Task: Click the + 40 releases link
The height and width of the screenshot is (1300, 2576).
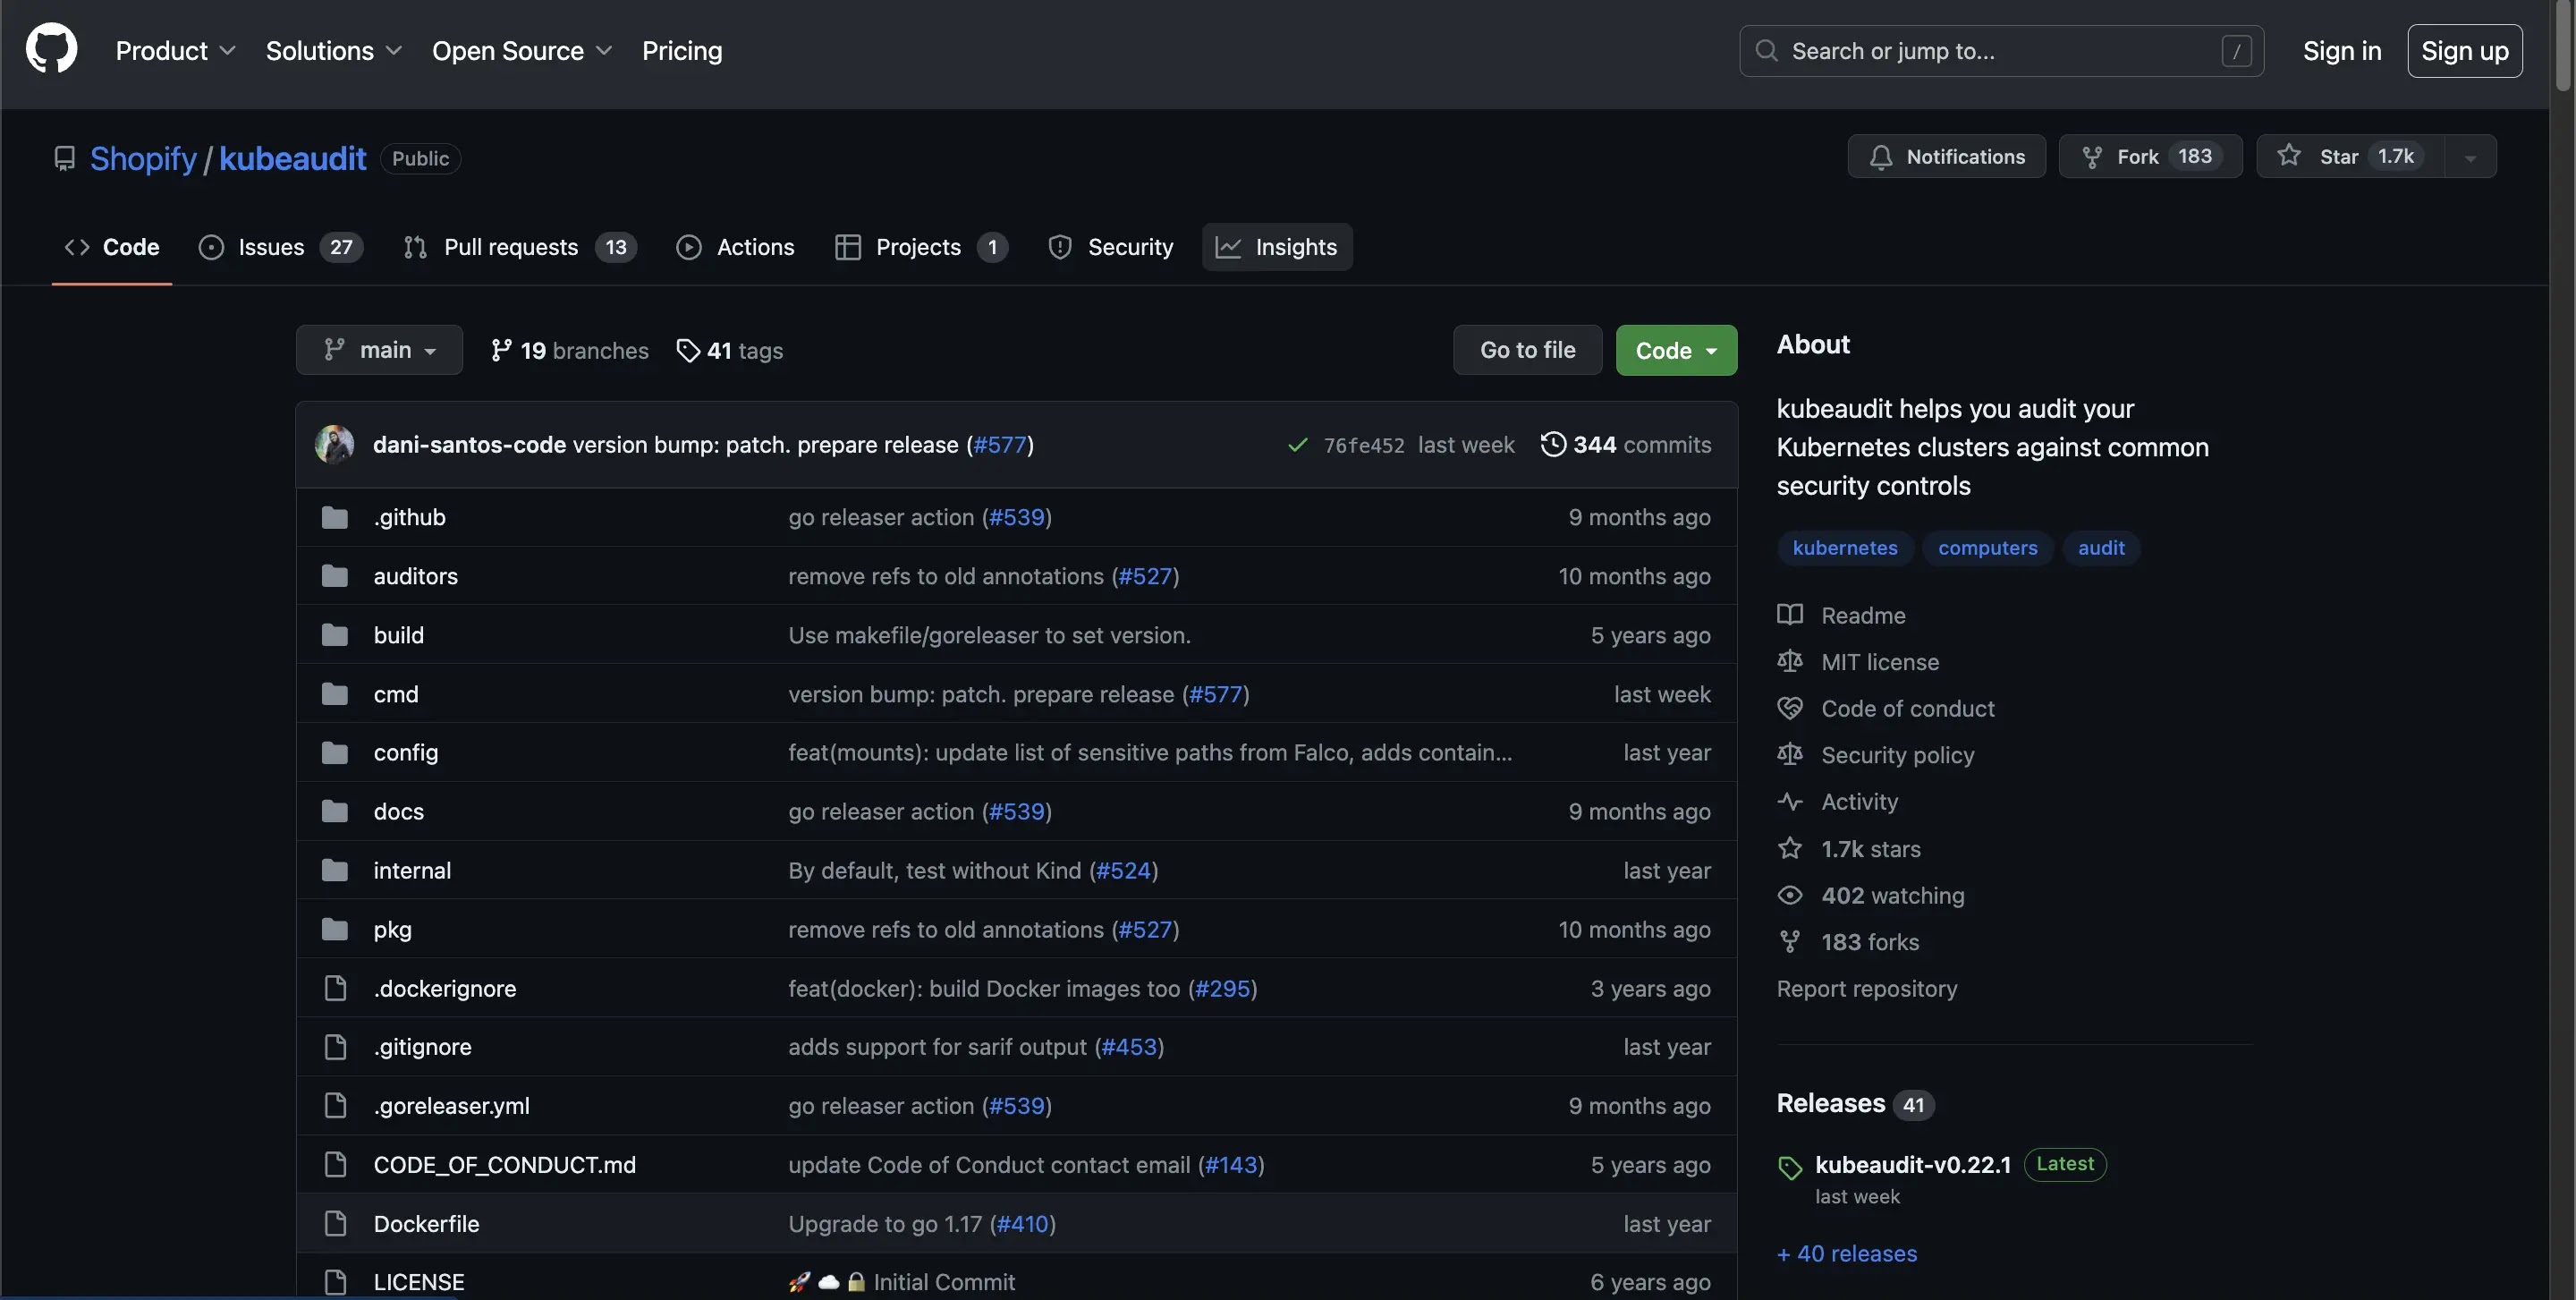Action: tap(1847, 1253)
